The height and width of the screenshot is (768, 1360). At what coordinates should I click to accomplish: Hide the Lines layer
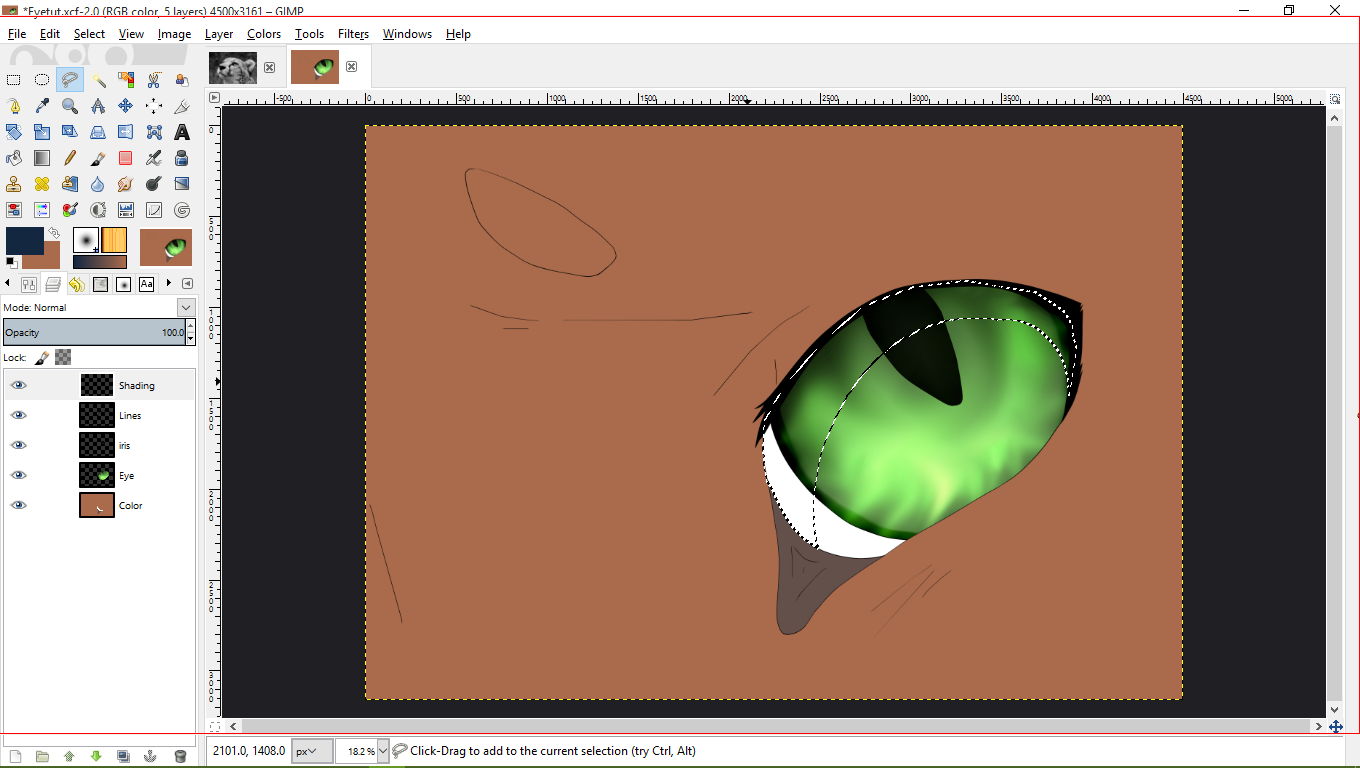click(x=19, y=415)
